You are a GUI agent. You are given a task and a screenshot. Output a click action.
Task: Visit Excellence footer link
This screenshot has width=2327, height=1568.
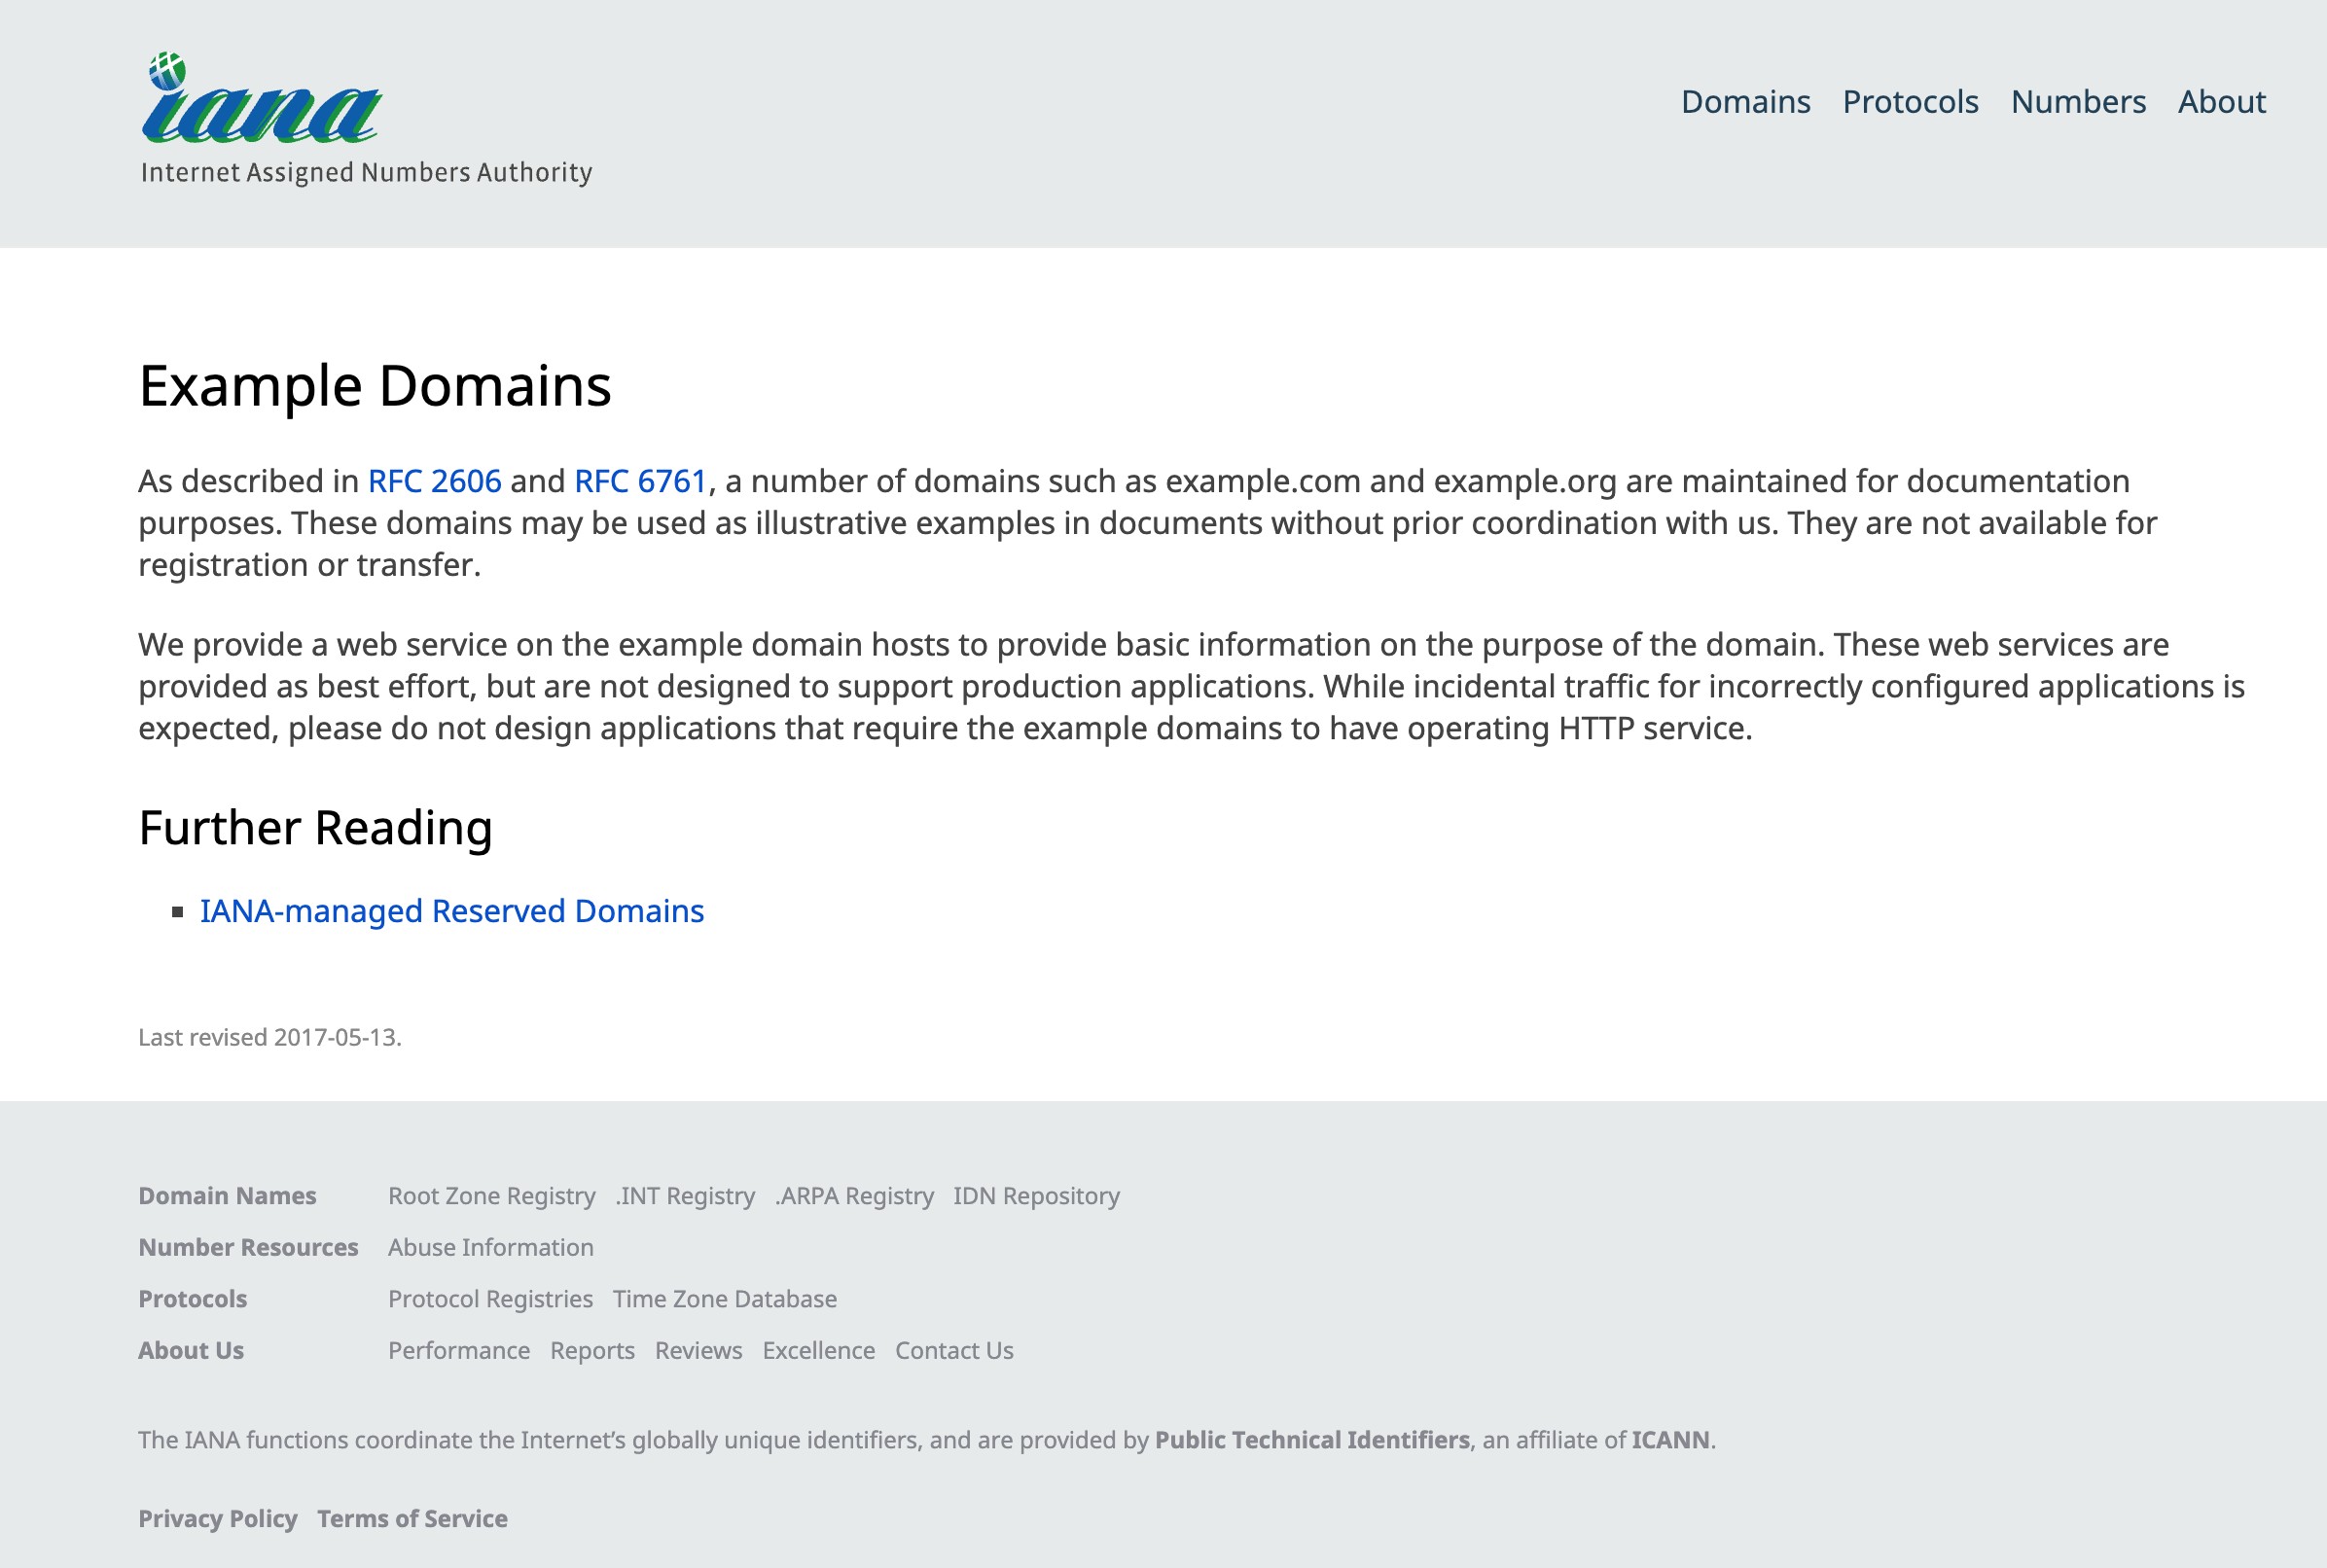click(818, 1350)
